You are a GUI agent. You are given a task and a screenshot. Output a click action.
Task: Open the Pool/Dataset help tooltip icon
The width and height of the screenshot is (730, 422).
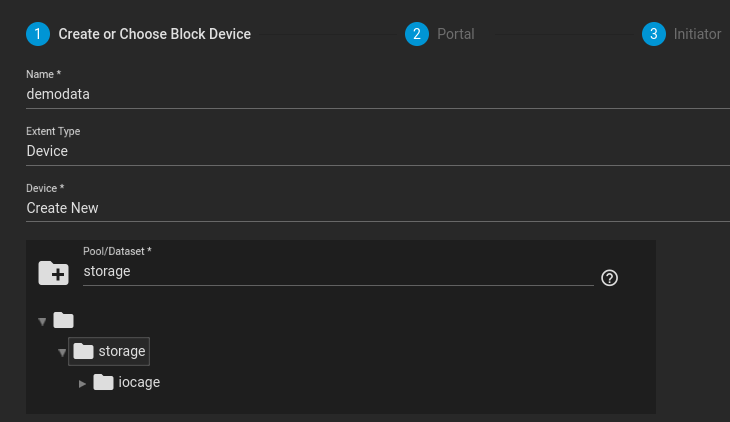[609, 278]
